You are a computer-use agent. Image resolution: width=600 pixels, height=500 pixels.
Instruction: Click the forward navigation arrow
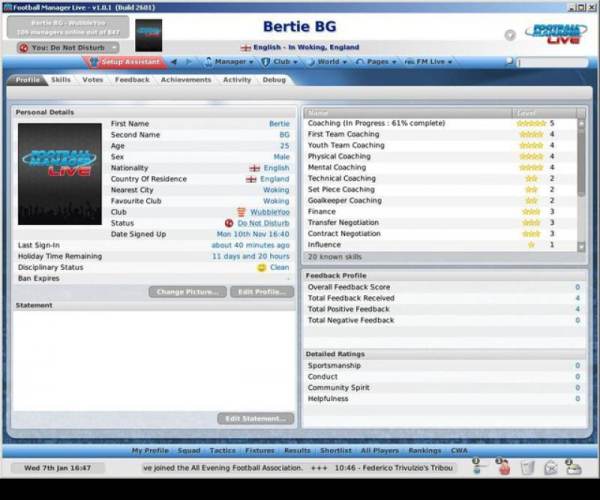click(x=189, y=62)
